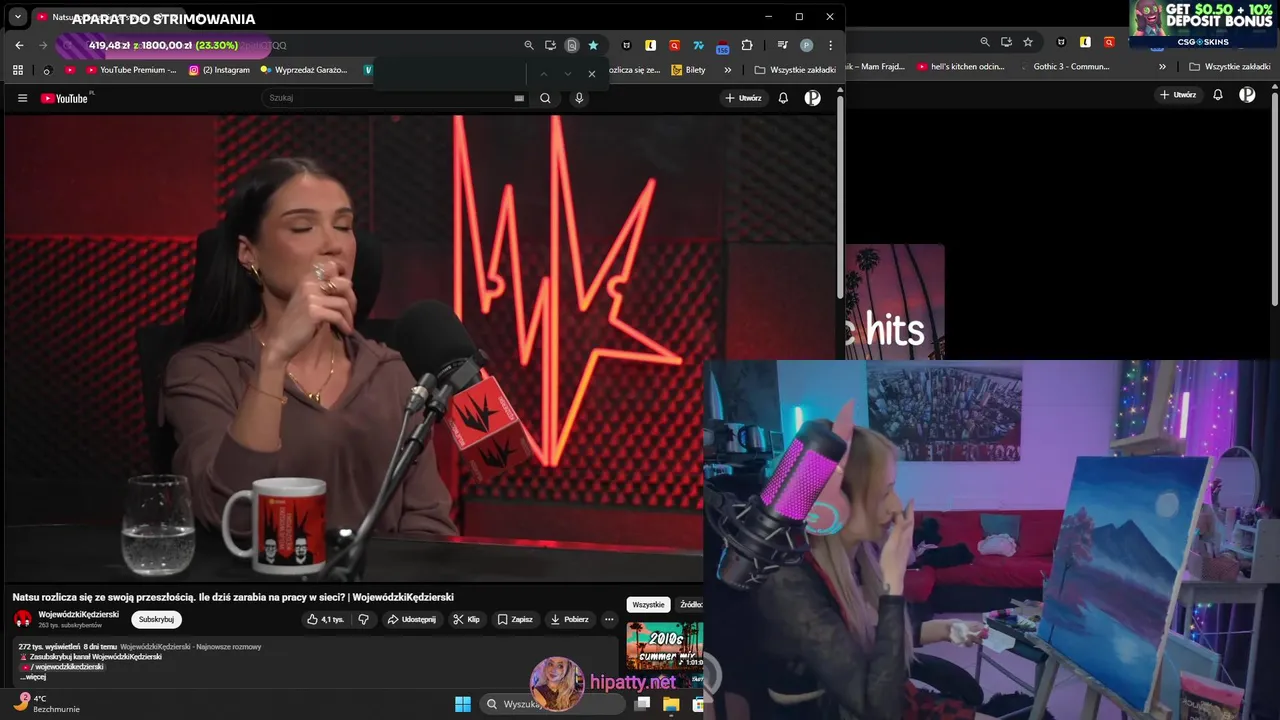Image resolution: width=1280 pixels, height=720 pixels.
Task: Go to the YouTube home logo
Action: point(65,98)
